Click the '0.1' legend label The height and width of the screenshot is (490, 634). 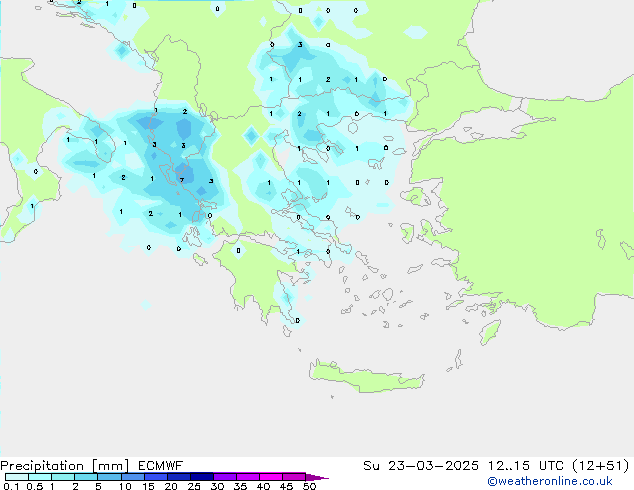tap(11, 486)
